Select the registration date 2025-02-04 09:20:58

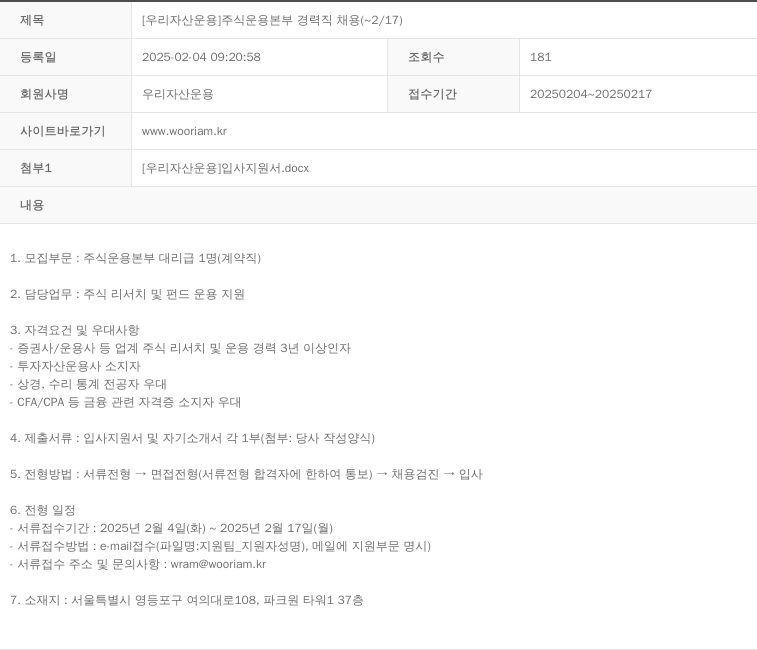pos(201,57)
